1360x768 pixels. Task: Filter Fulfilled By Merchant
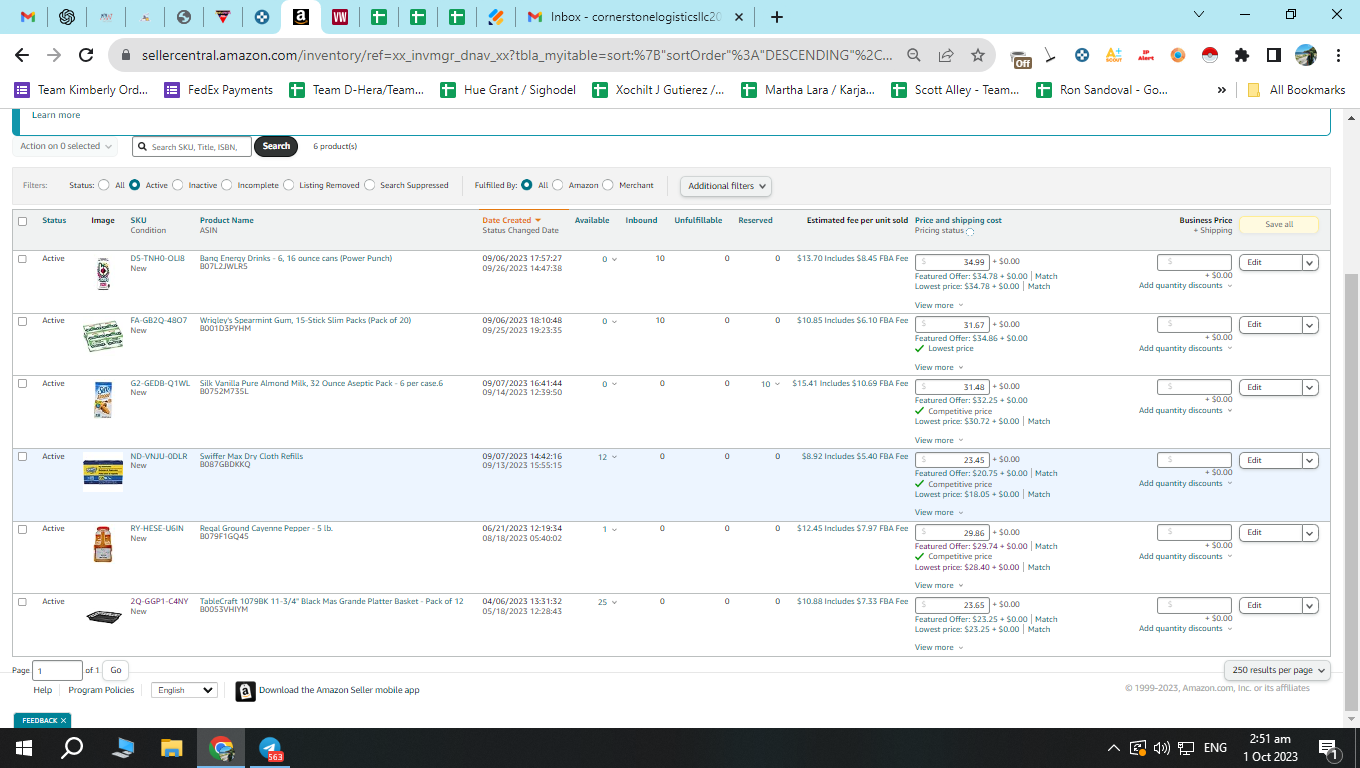[608, 185]
